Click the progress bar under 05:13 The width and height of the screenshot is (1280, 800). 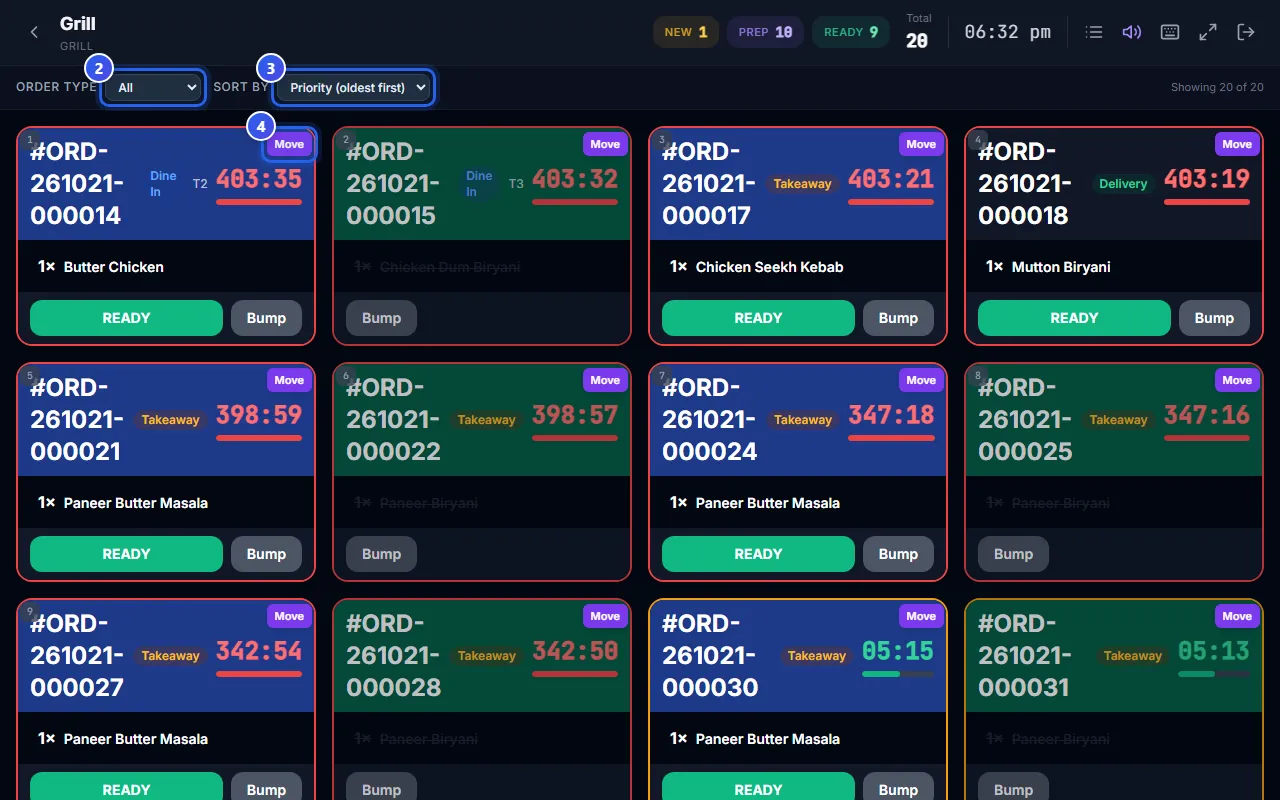tap(1214, 674)
